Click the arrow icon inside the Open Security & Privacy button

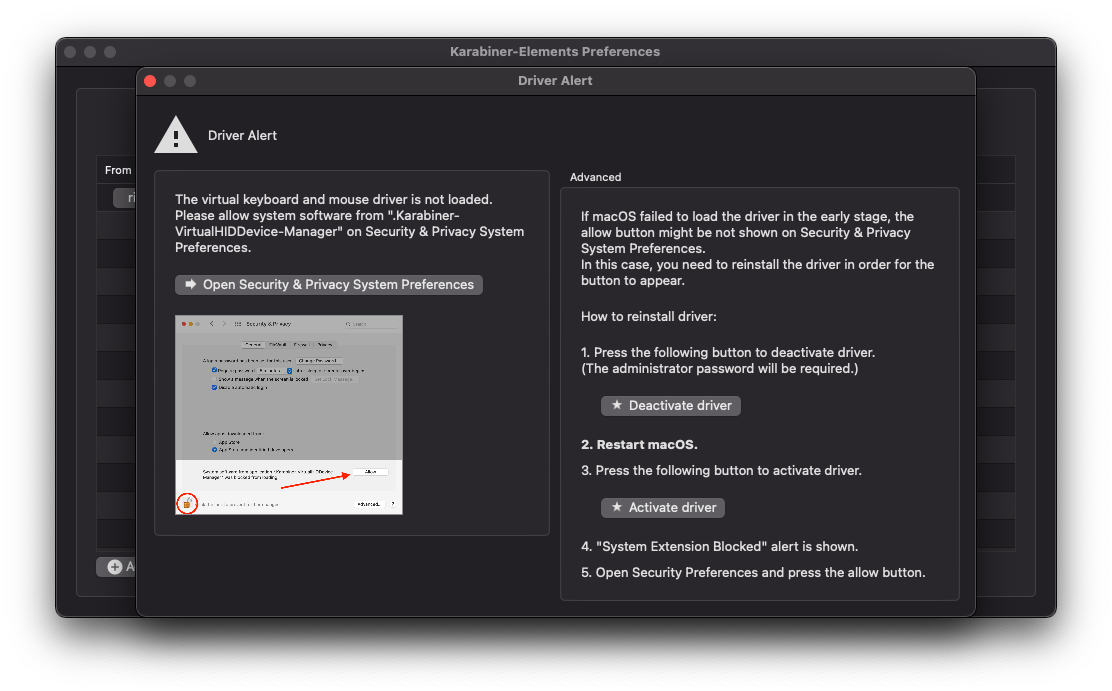click(x=190, y=284)
